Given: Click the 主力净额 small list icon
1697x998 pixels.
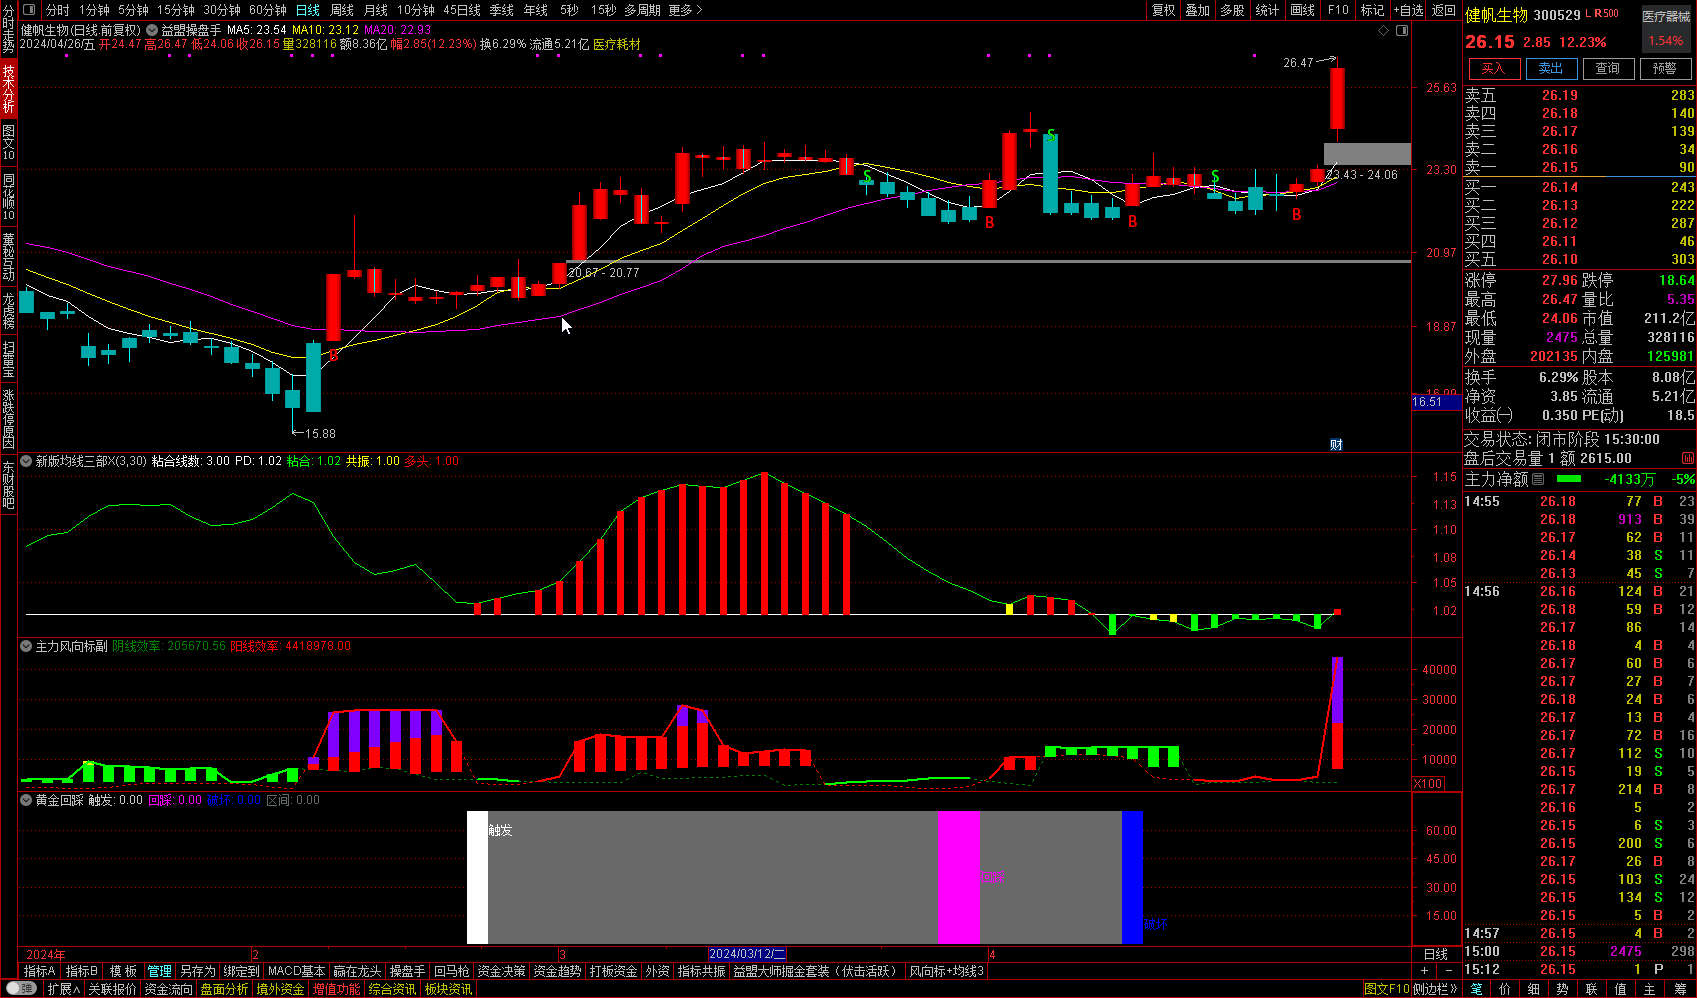Looking at the screenshot, I should [x=1538, y=479].
